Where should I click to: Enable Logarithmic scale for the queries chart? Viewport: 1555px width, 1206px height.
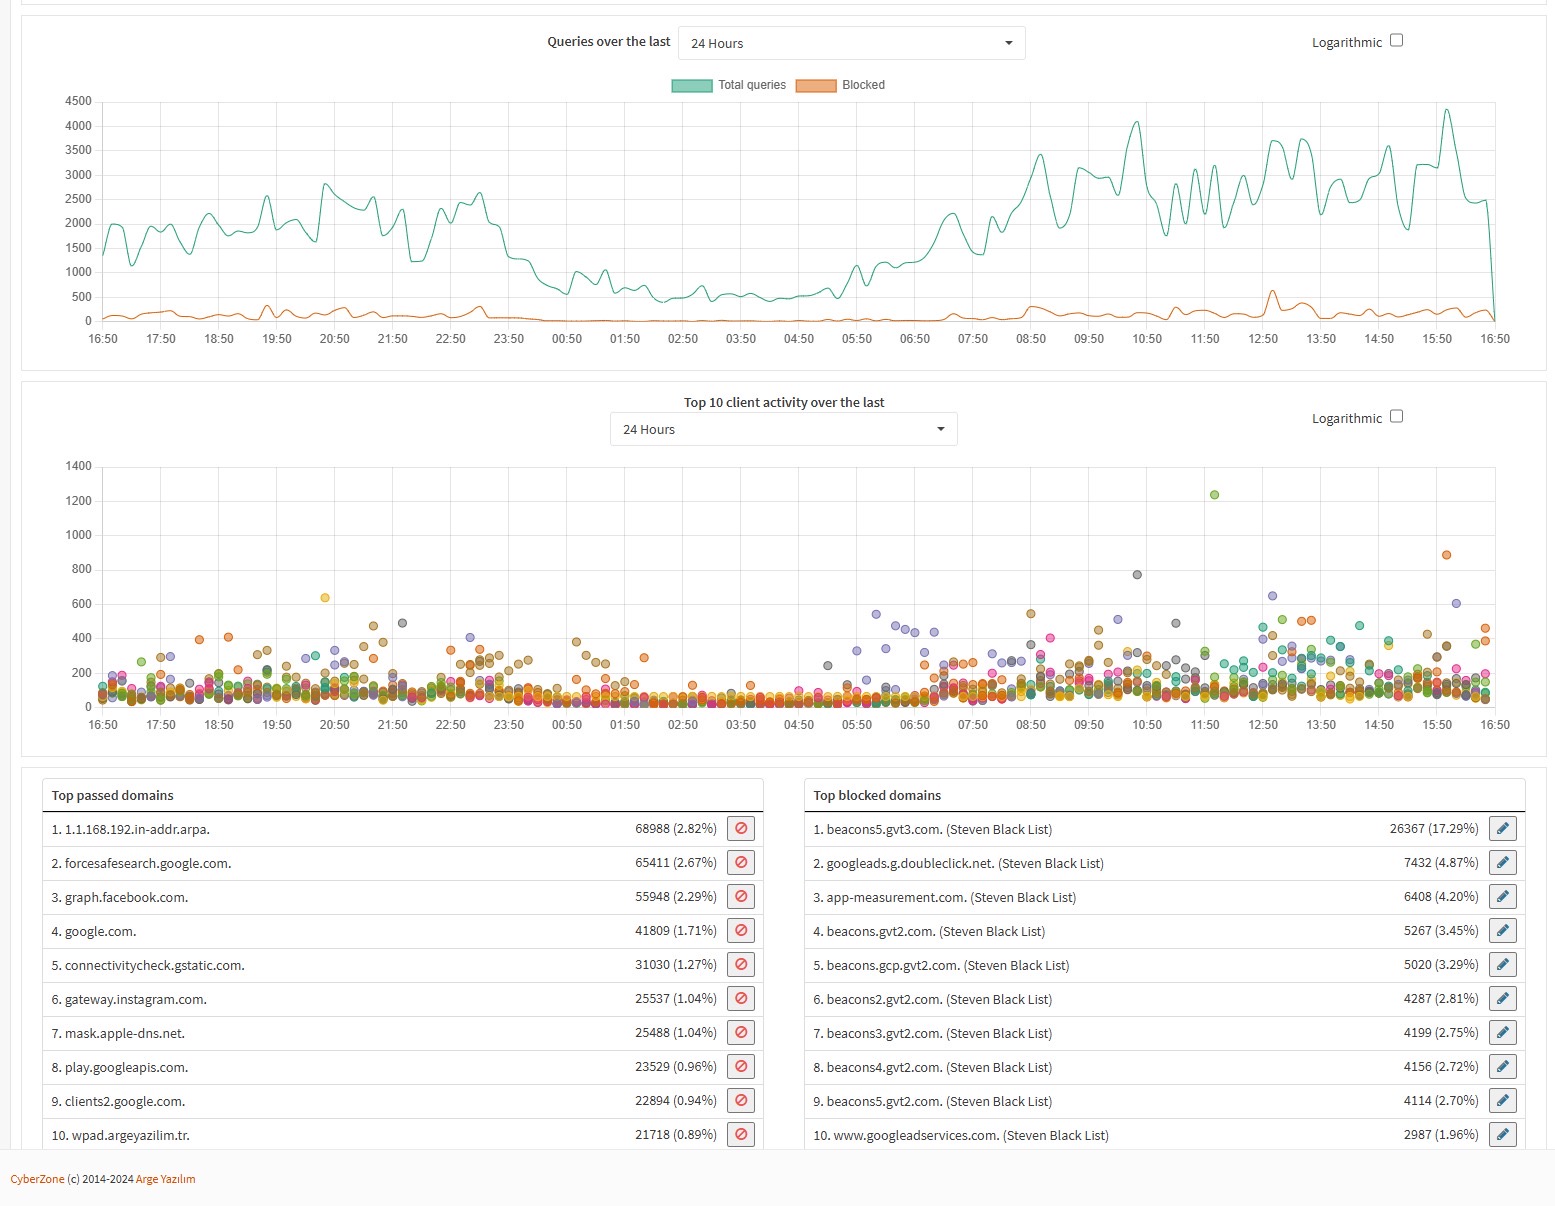click(x=1397, y=41)
